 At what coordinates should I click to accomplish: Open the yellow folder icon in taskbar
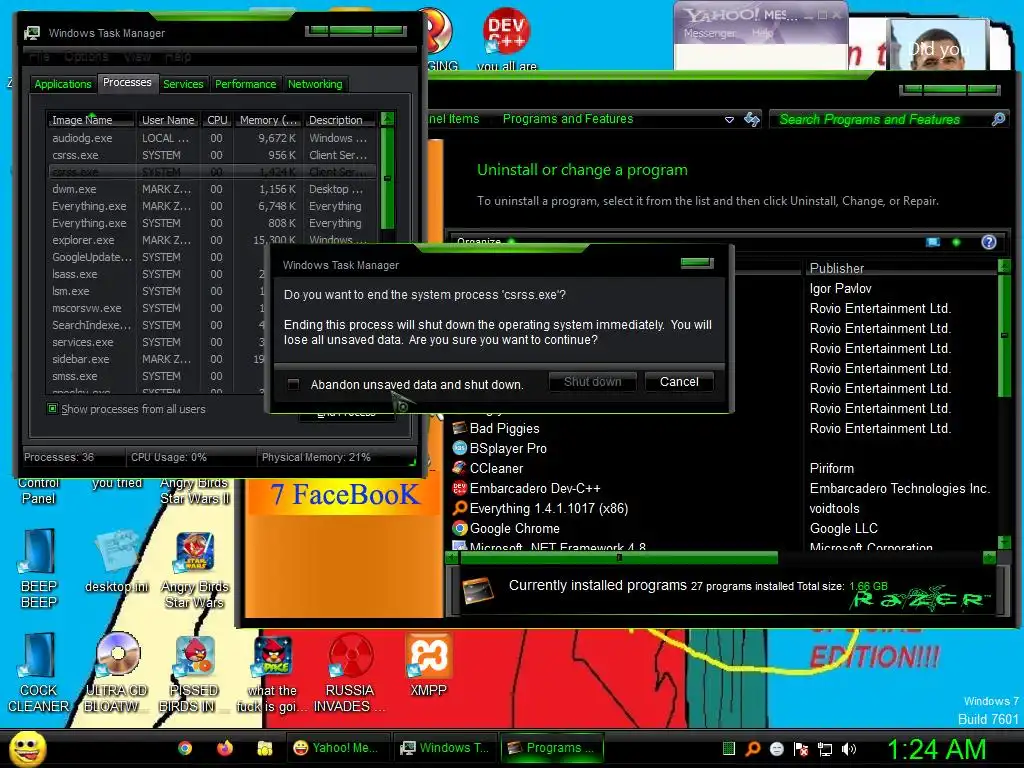coord(264,748)
